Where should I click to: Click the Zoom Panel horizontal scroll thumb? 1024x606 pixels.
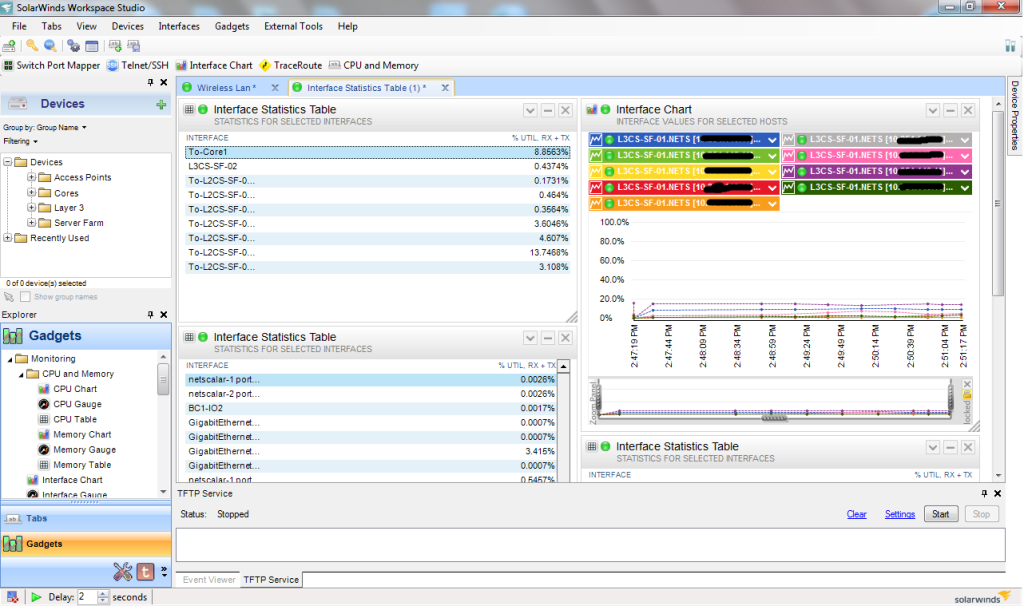point(775,418)
